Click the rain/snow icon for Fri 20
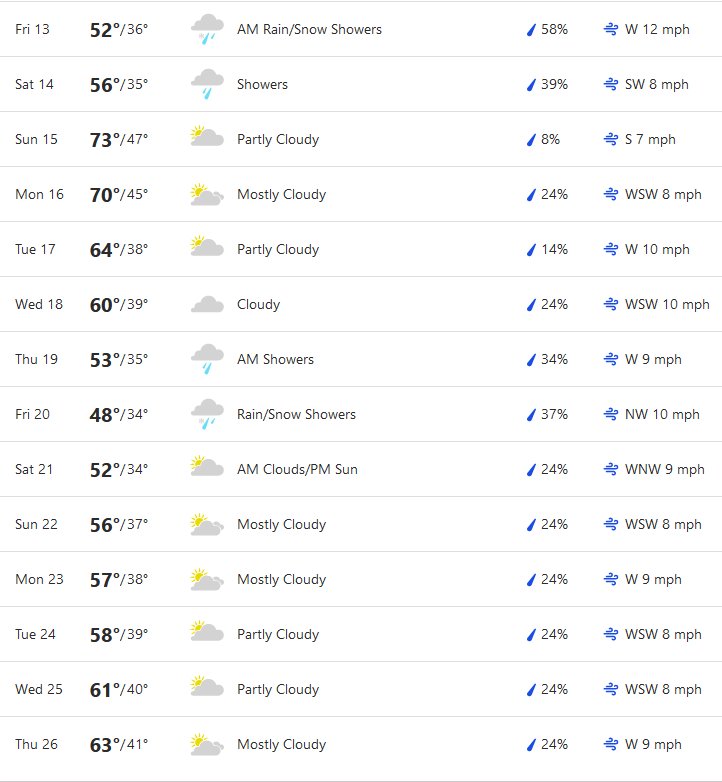The image size is (722, 782). [207, 414]
